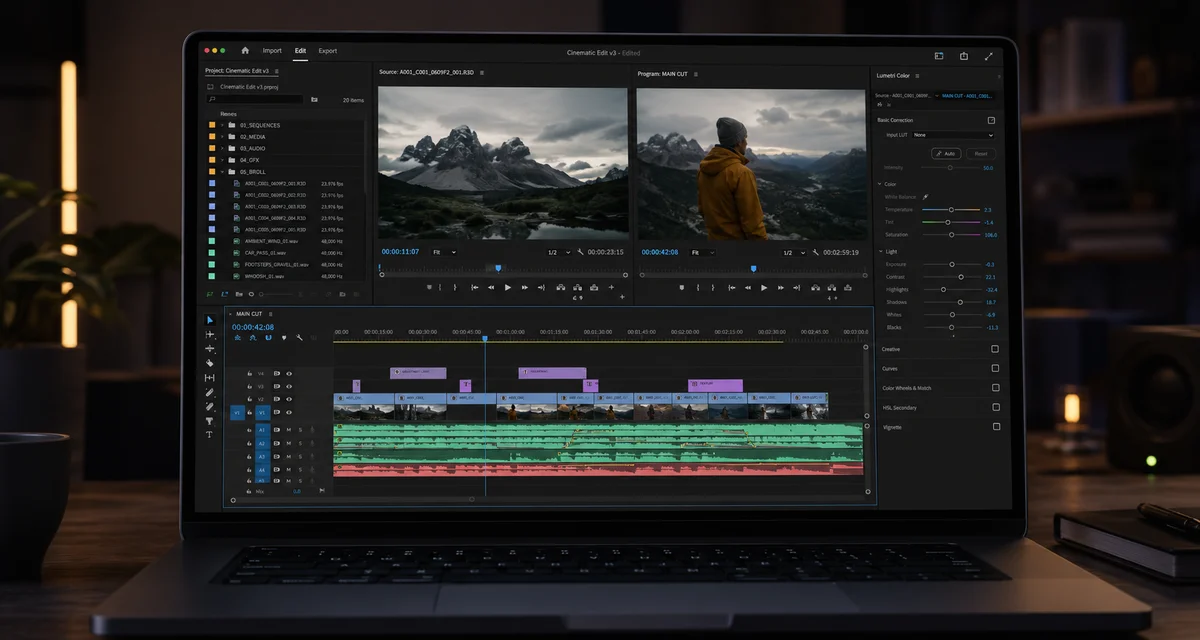The height and width of the screenshot is (640, 1200).
Task: Go to the Home screen icon
Action: tap(245, 50)
